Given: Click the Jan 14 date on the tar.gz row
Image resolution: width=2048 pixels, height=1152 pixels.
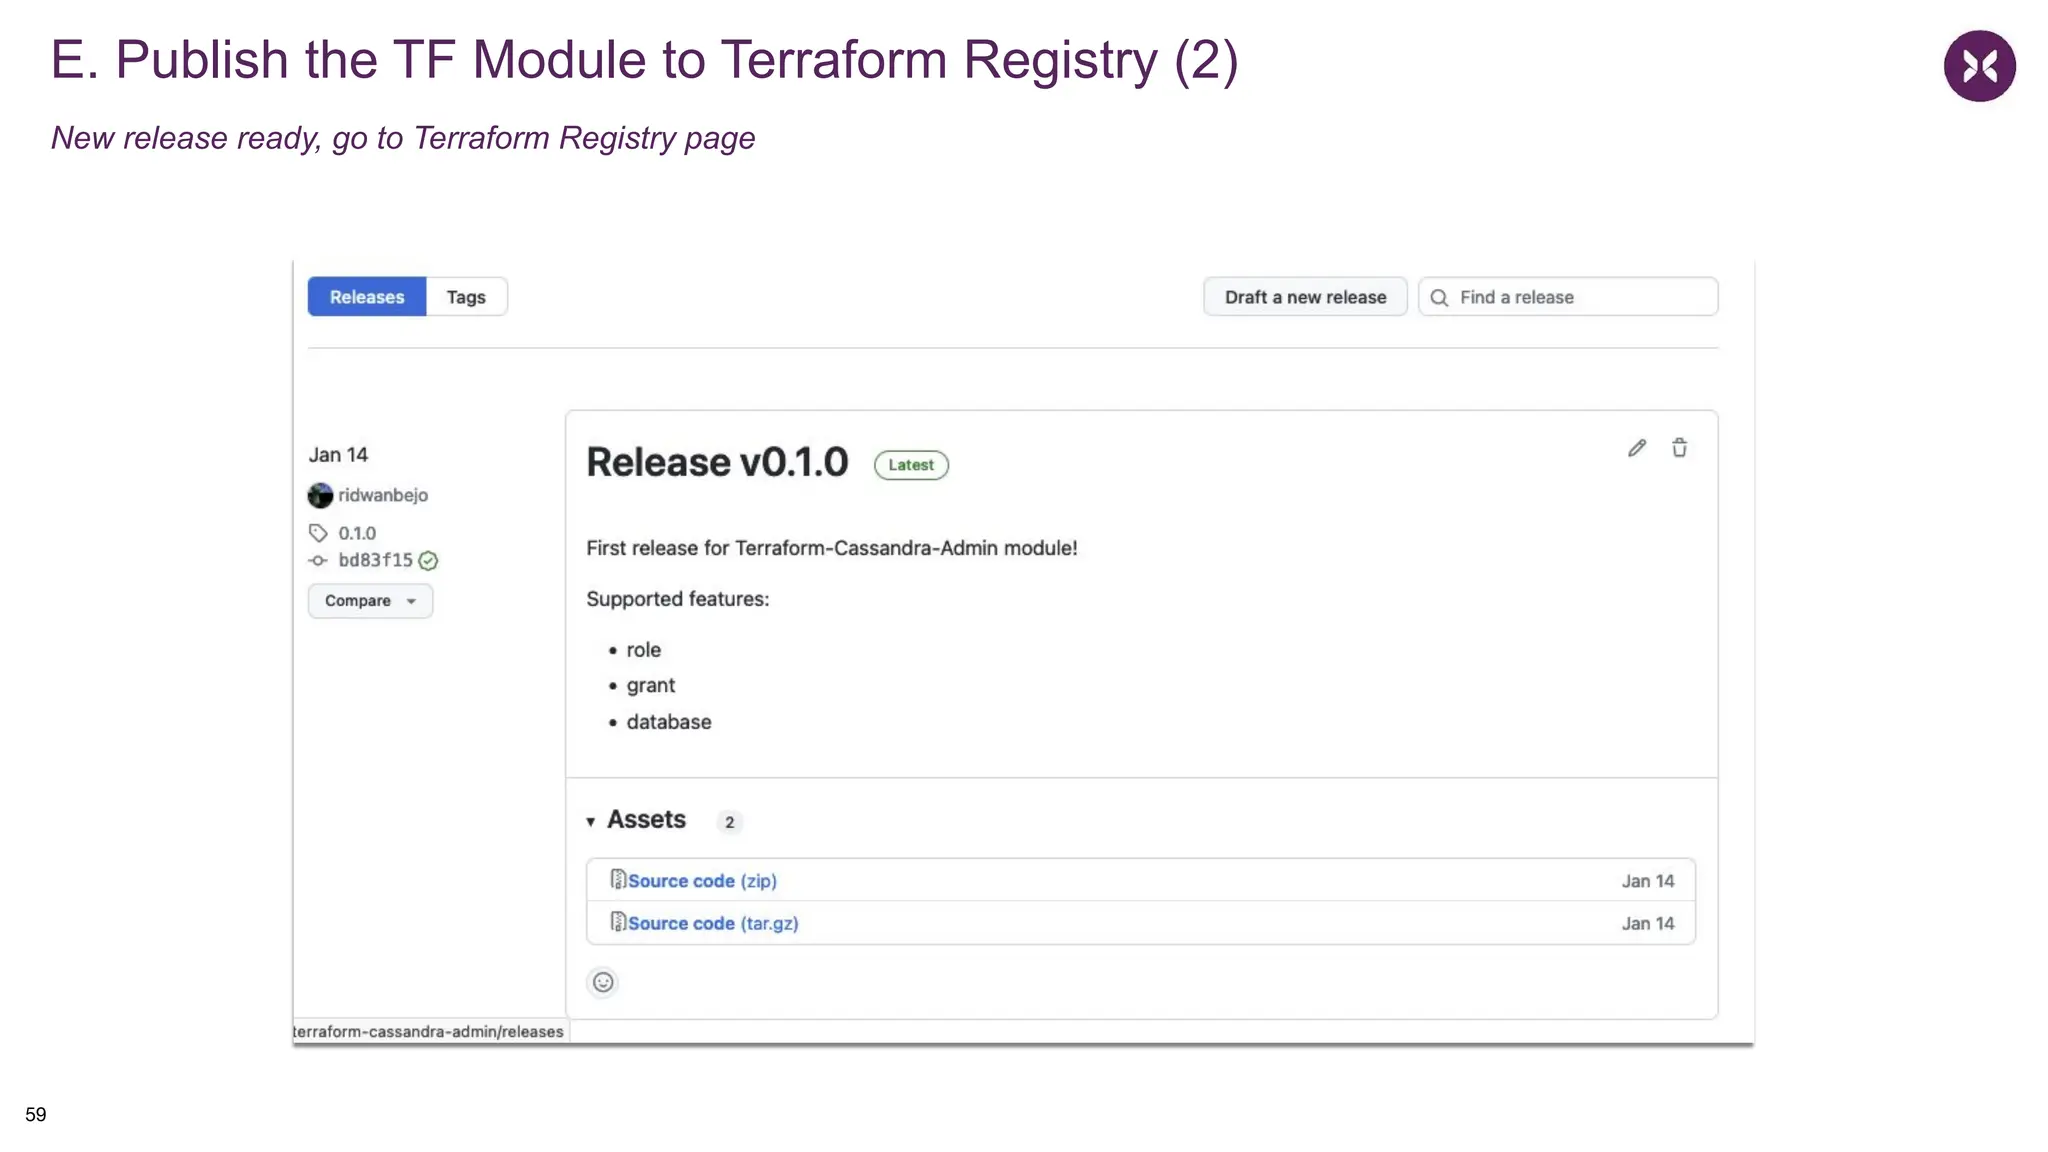Looking at the screenshot, I should click(1648, 924).
